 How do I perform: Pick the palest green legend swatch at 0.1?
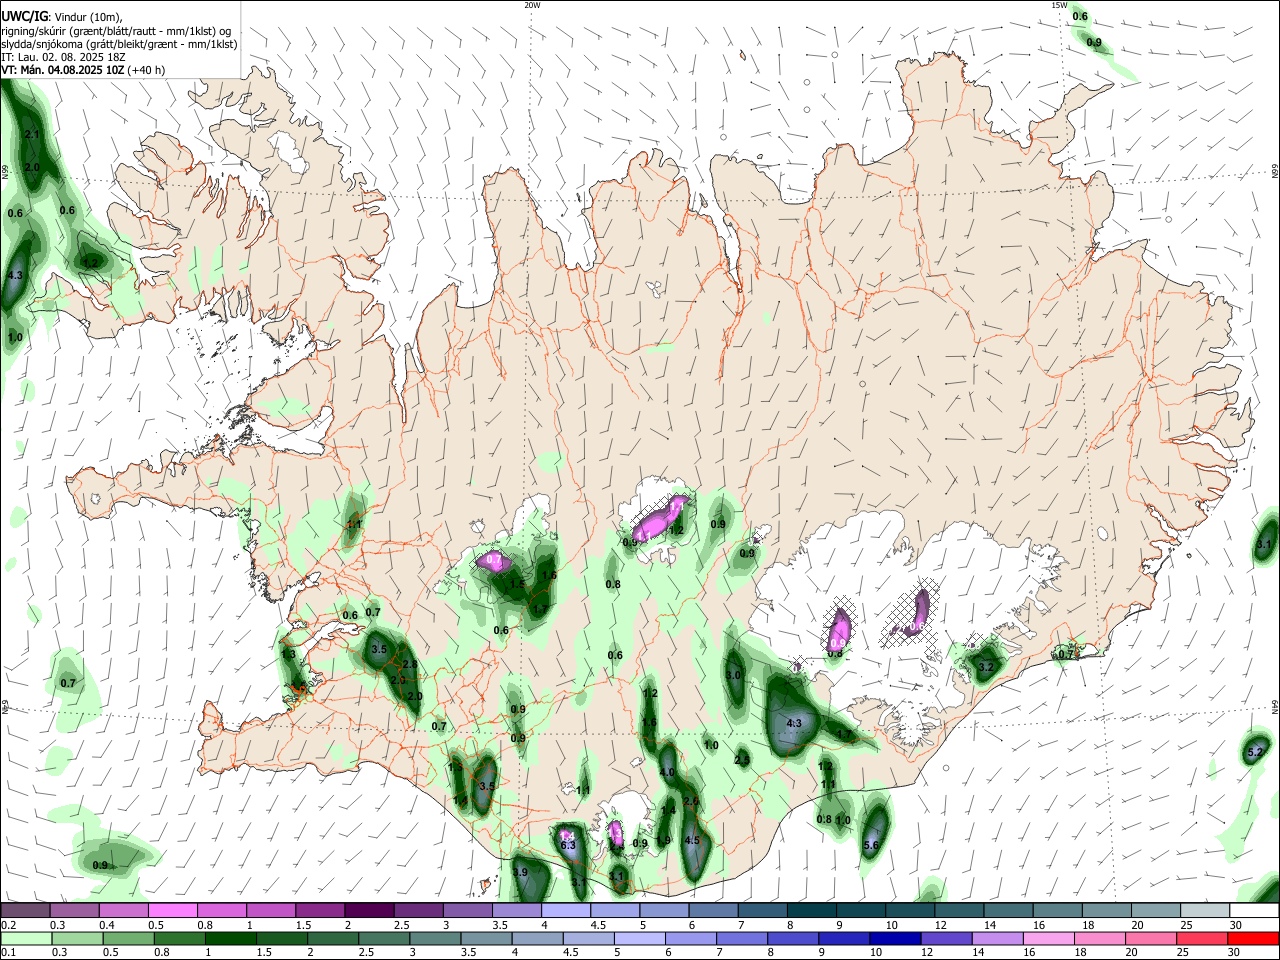(x=25, y=938)
